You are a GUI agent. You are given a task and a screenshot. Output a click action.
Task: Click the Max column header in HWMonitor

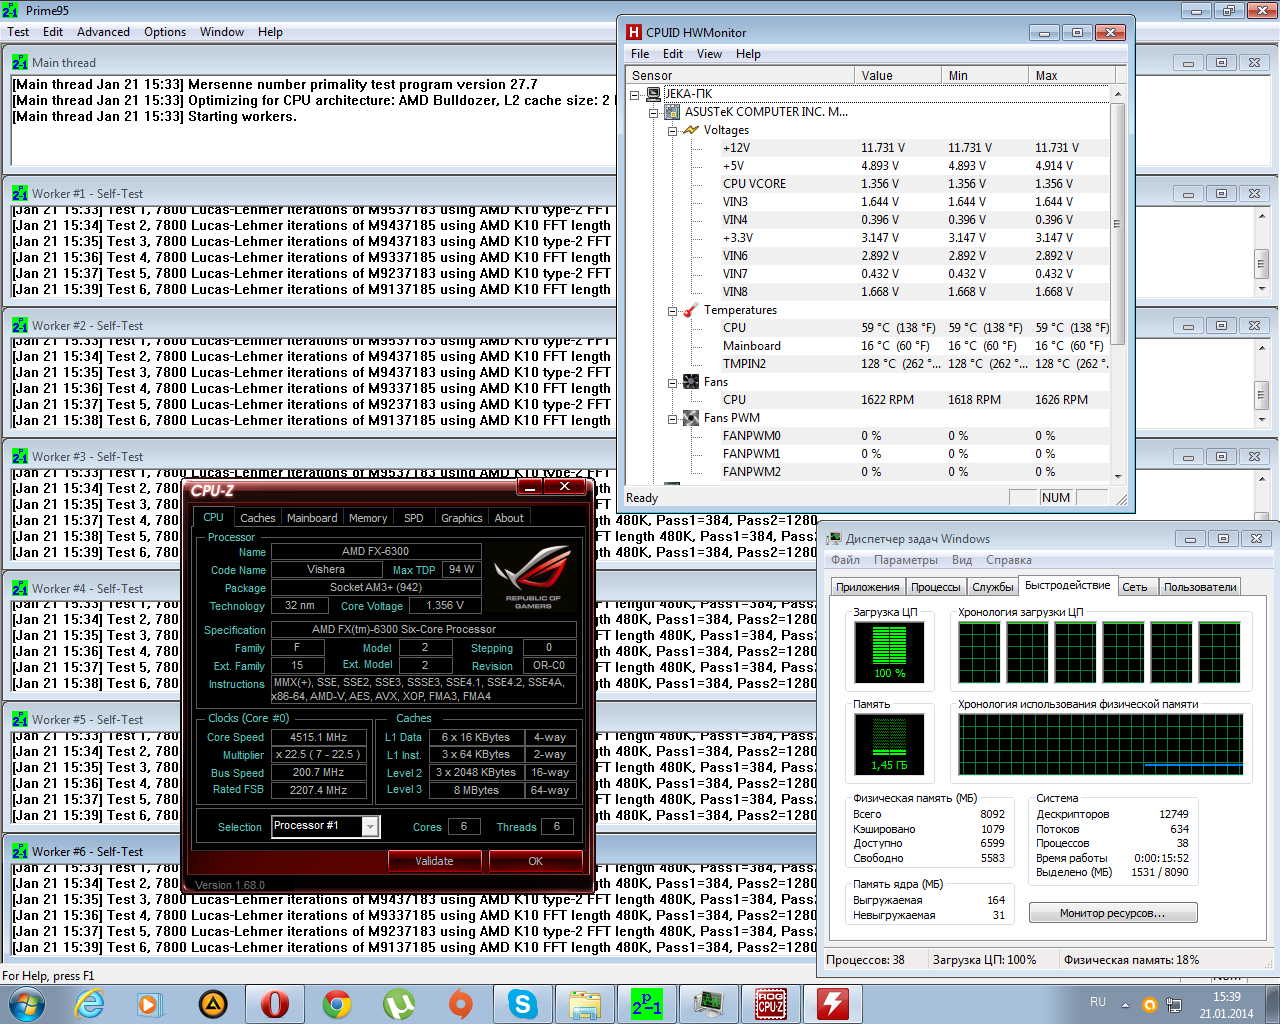[1070, 75]
